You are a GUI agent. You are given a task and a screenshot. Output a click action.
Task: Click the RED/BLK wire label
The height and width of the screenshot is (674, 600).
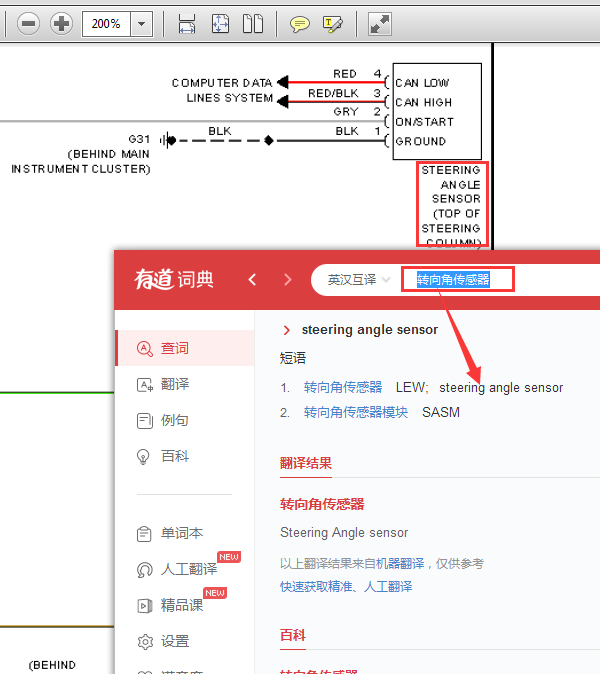coord(333,93)
